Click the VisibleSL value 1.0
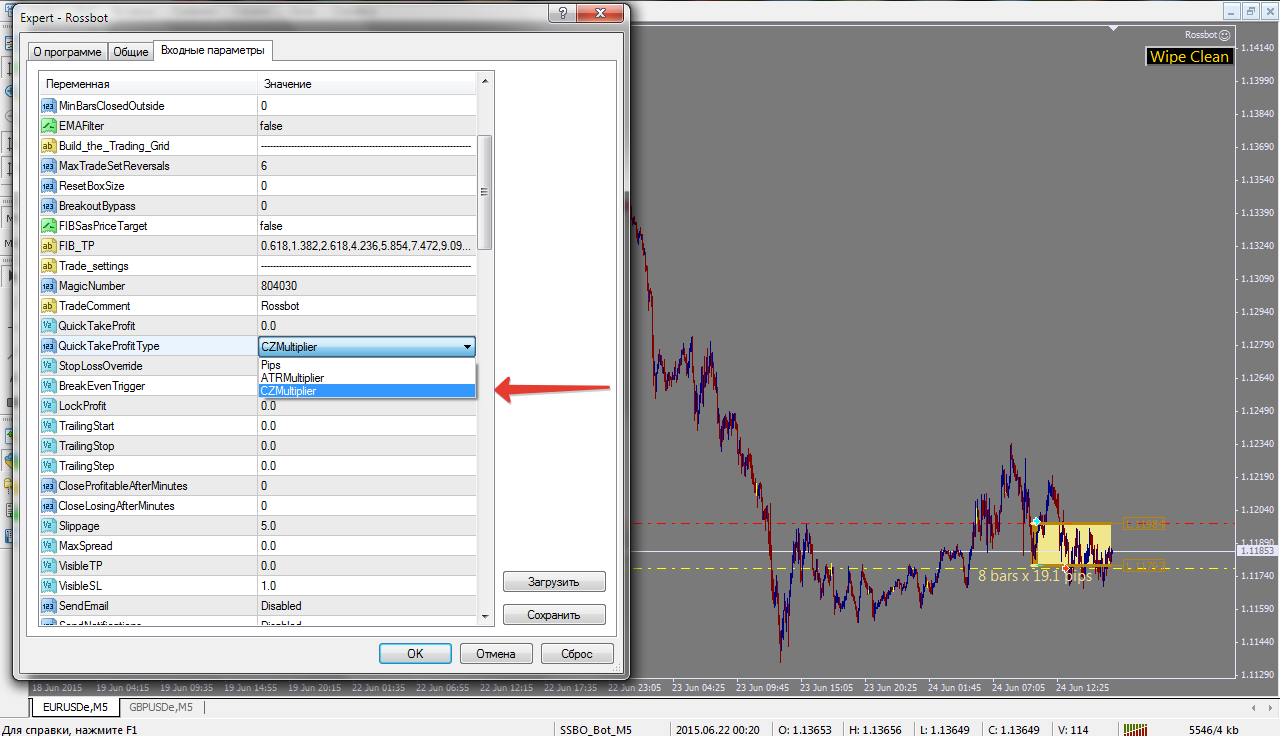The image size is (1280, 736). (x=367, y=586)
